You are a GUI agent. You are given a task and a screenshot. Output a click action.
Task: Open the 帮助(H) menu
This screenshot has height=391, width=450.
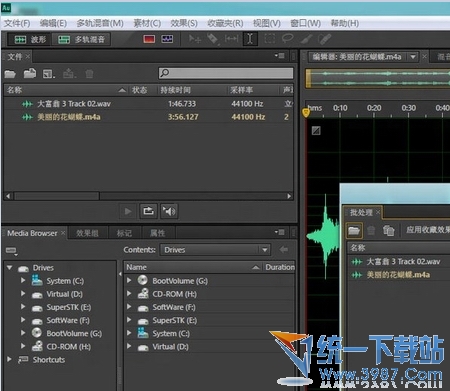345,23
